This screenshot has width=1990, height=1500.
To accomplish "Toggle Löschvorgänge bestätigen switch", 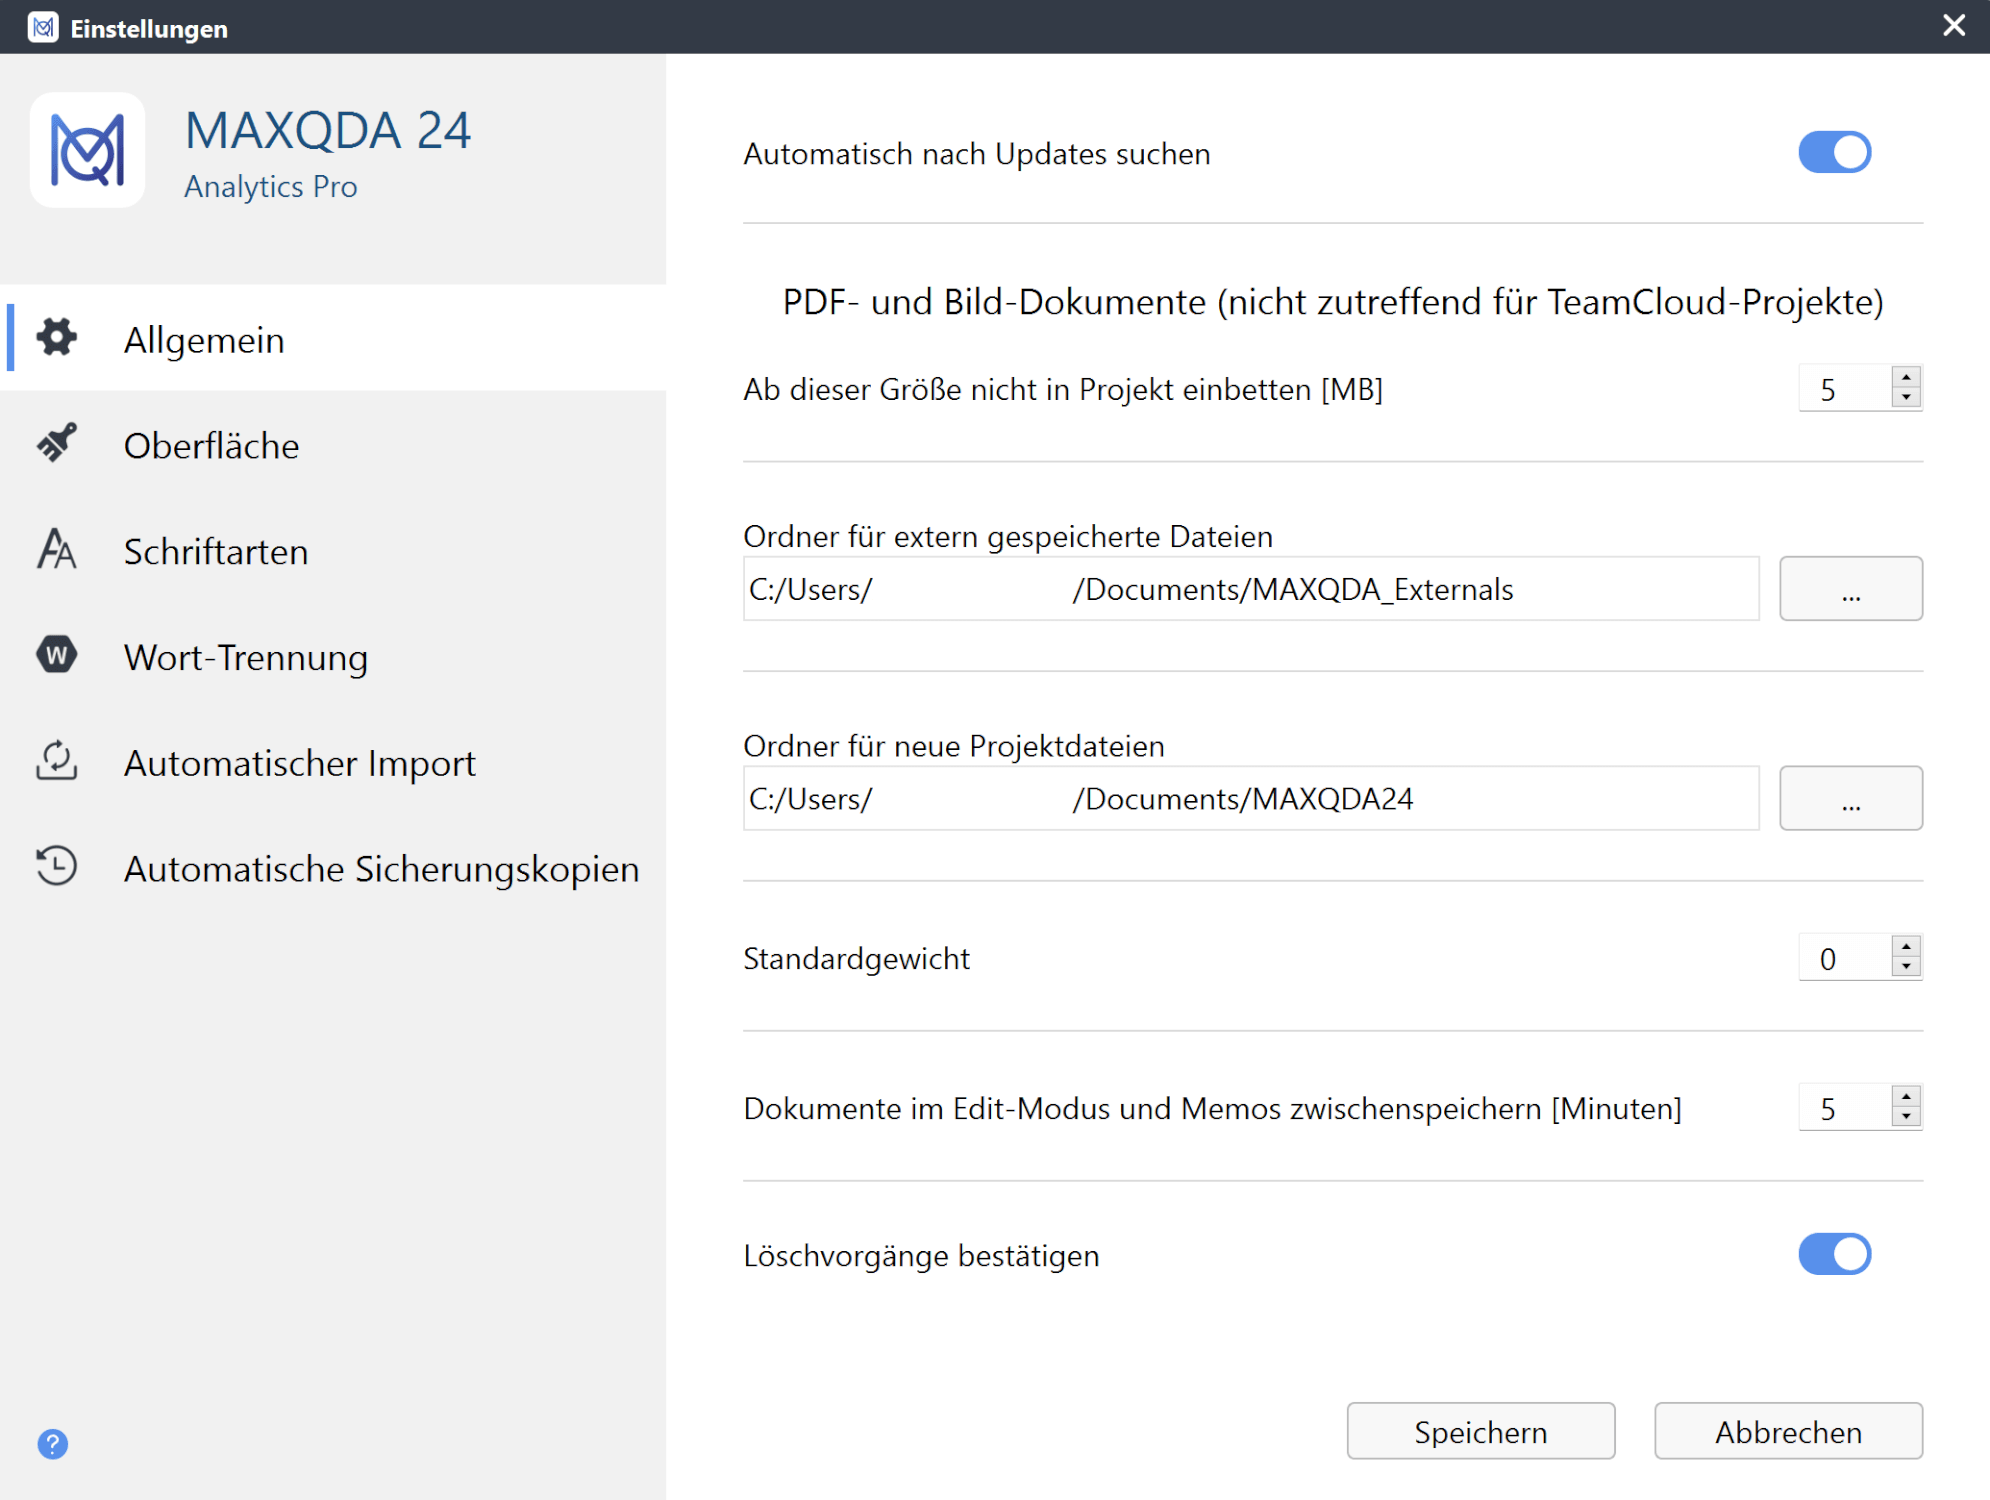I will tap(1835, 1254).
